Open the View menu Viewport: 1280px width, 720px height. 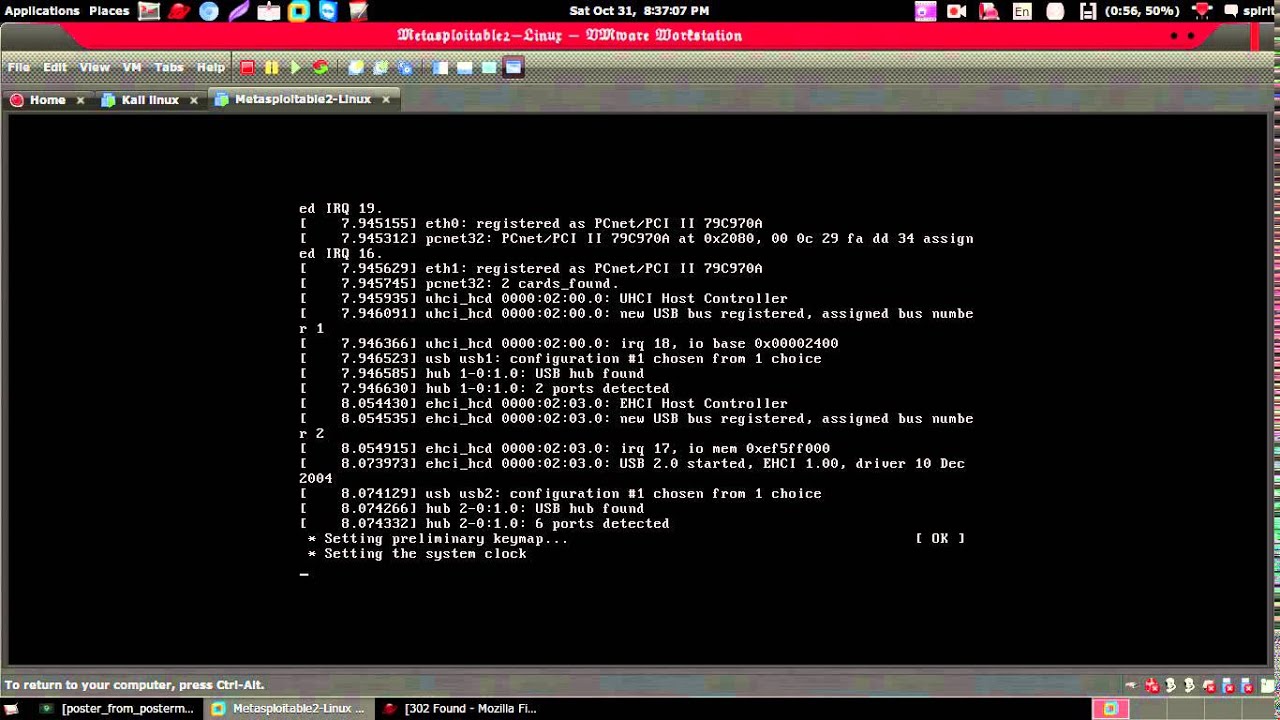click(x=94, y=68)
